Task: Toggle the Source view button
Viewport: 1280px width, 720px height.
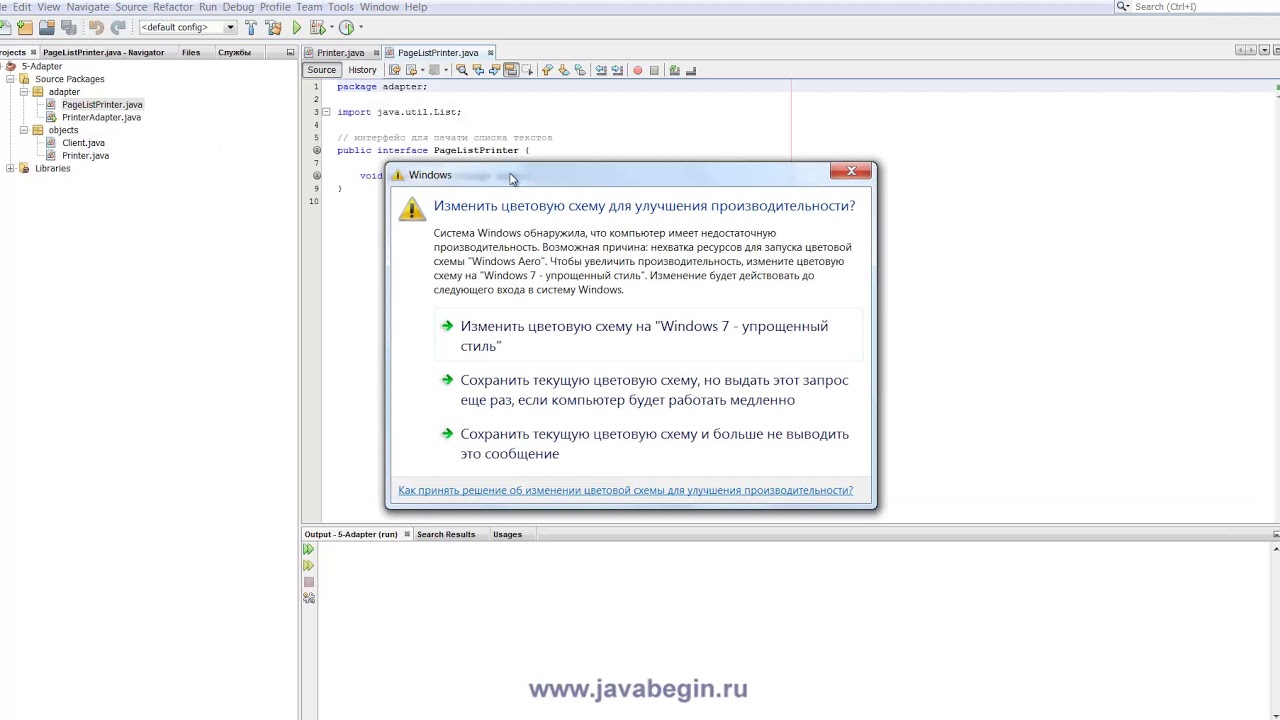Action: tap(321, 70)
